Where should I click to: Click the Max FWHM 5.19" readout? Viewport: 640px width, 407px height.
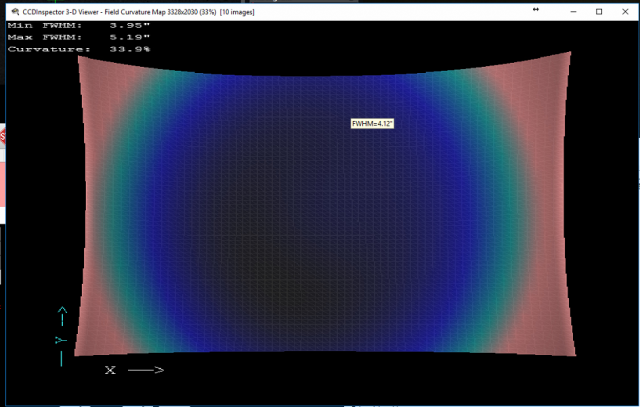[x=79, y=38]
